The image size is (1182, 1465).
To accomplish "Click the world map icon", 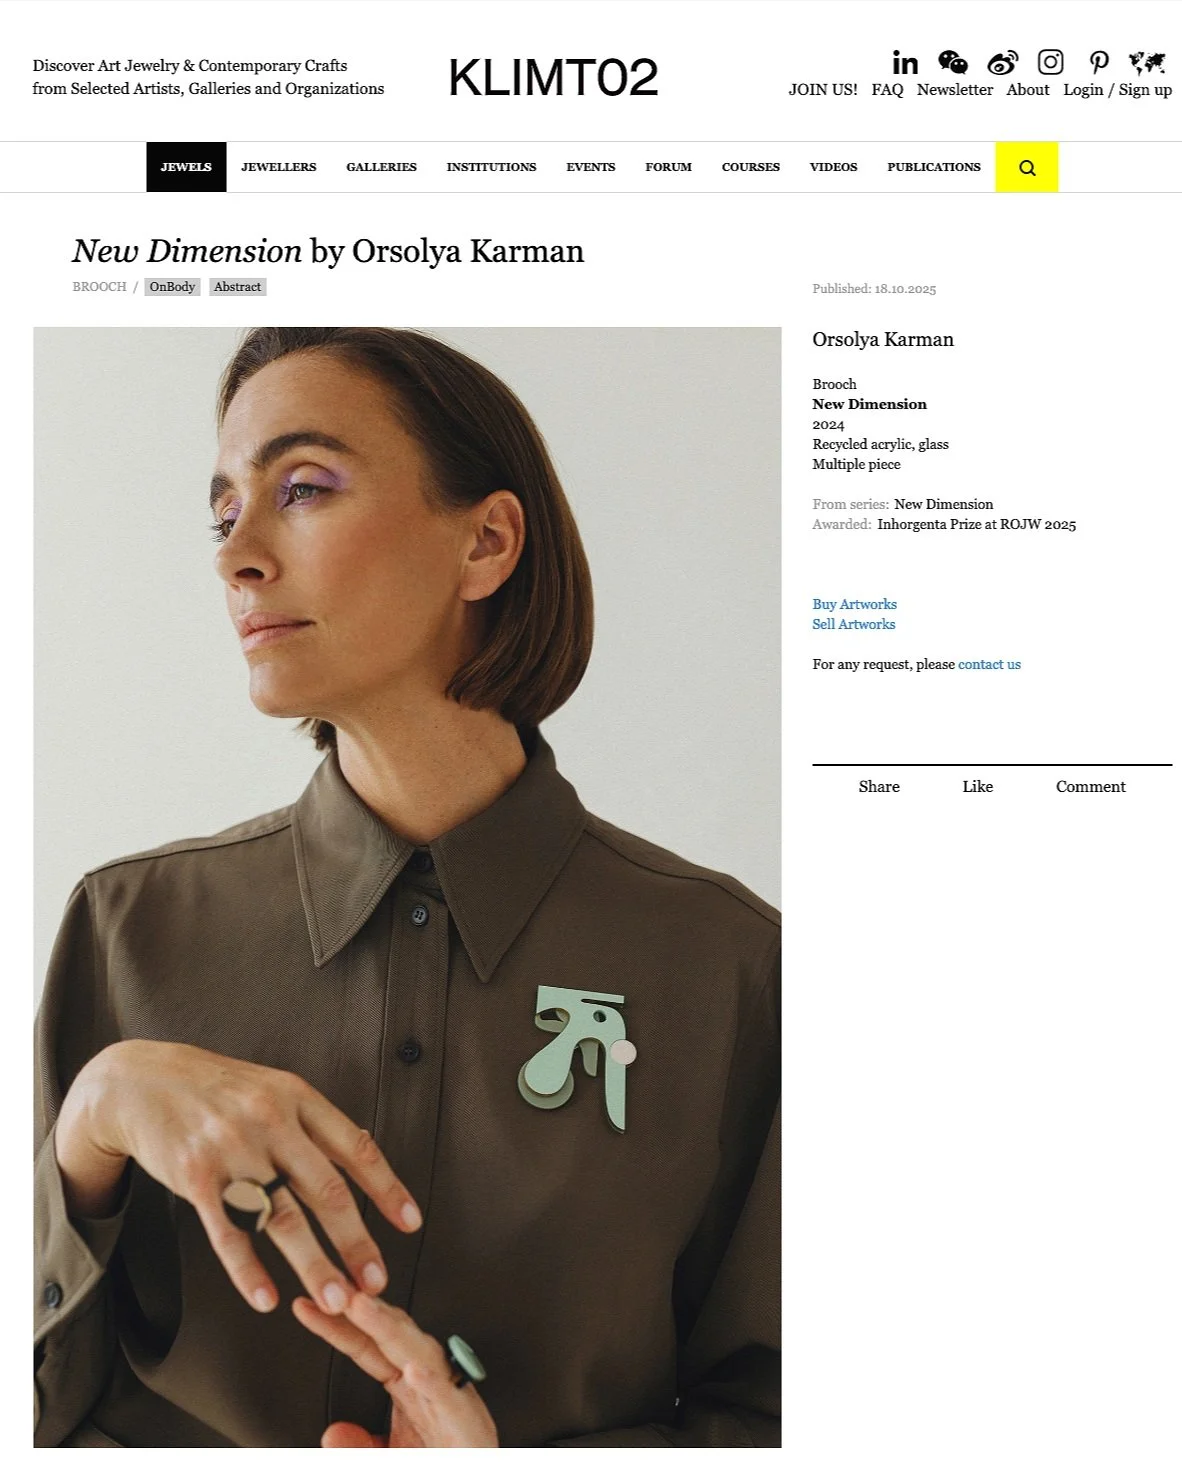I will [1147, 62].
